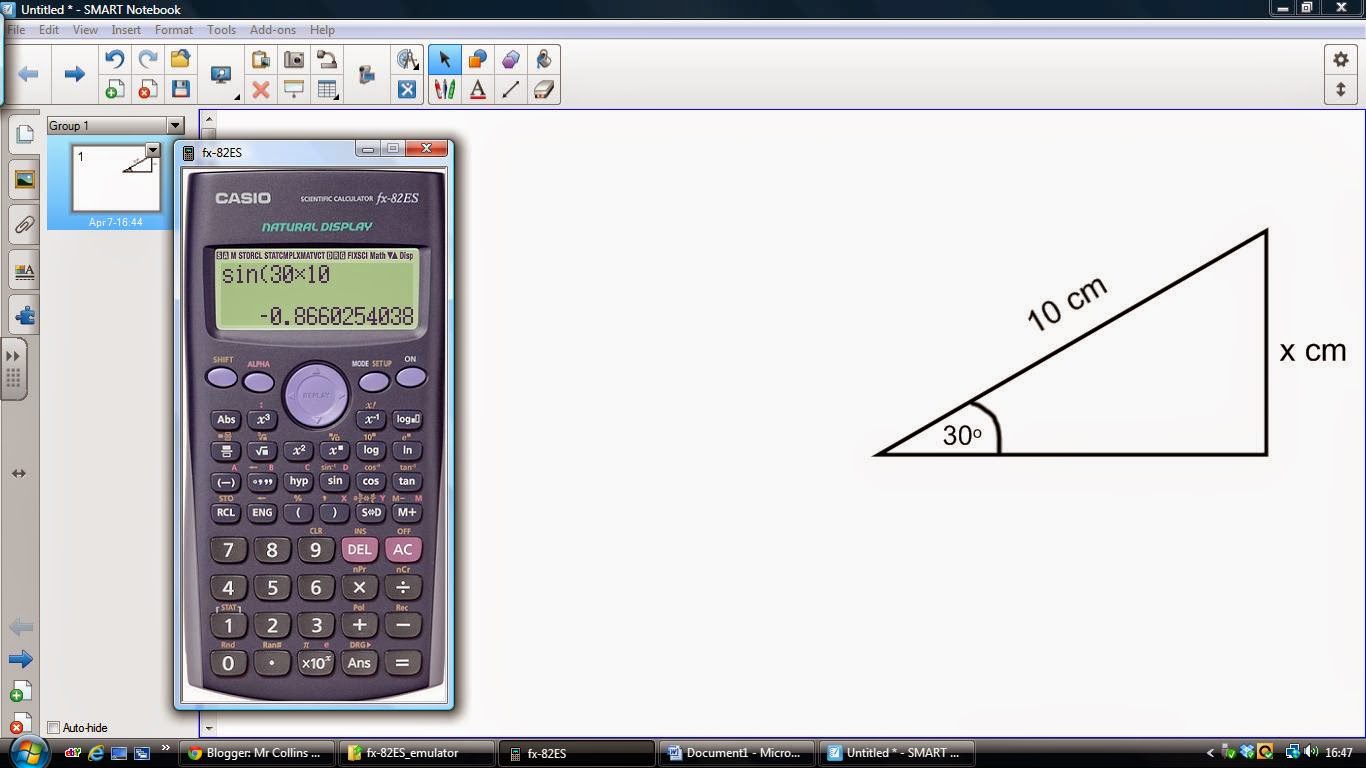Delete the selected object with red X
Screen dimensions: 1366x768
point(260,90)
